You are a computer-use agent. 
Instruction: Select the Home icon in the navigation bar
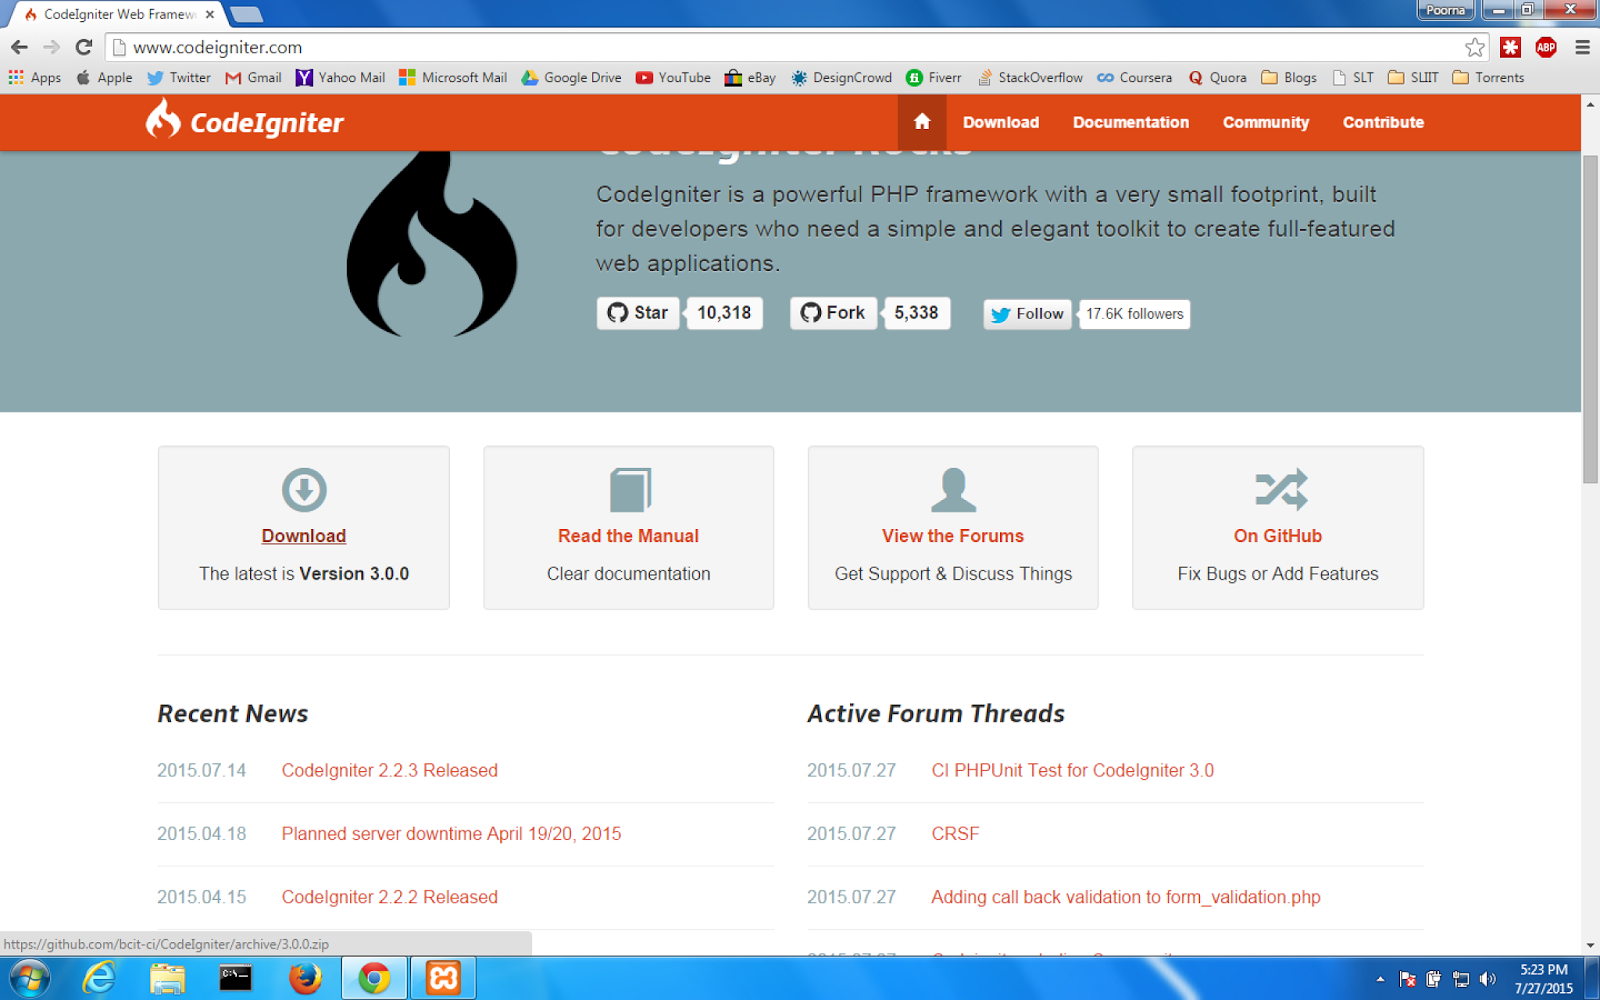click(x=921, y=122)
